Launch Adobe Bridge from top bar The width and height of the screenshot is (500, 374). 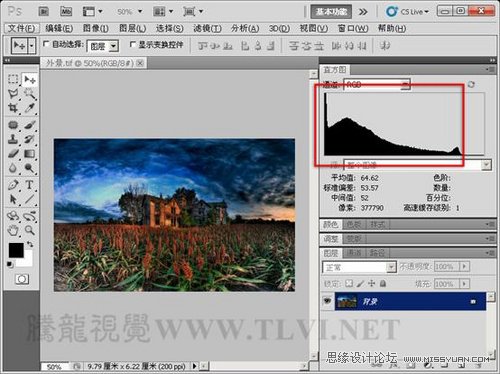43,12
